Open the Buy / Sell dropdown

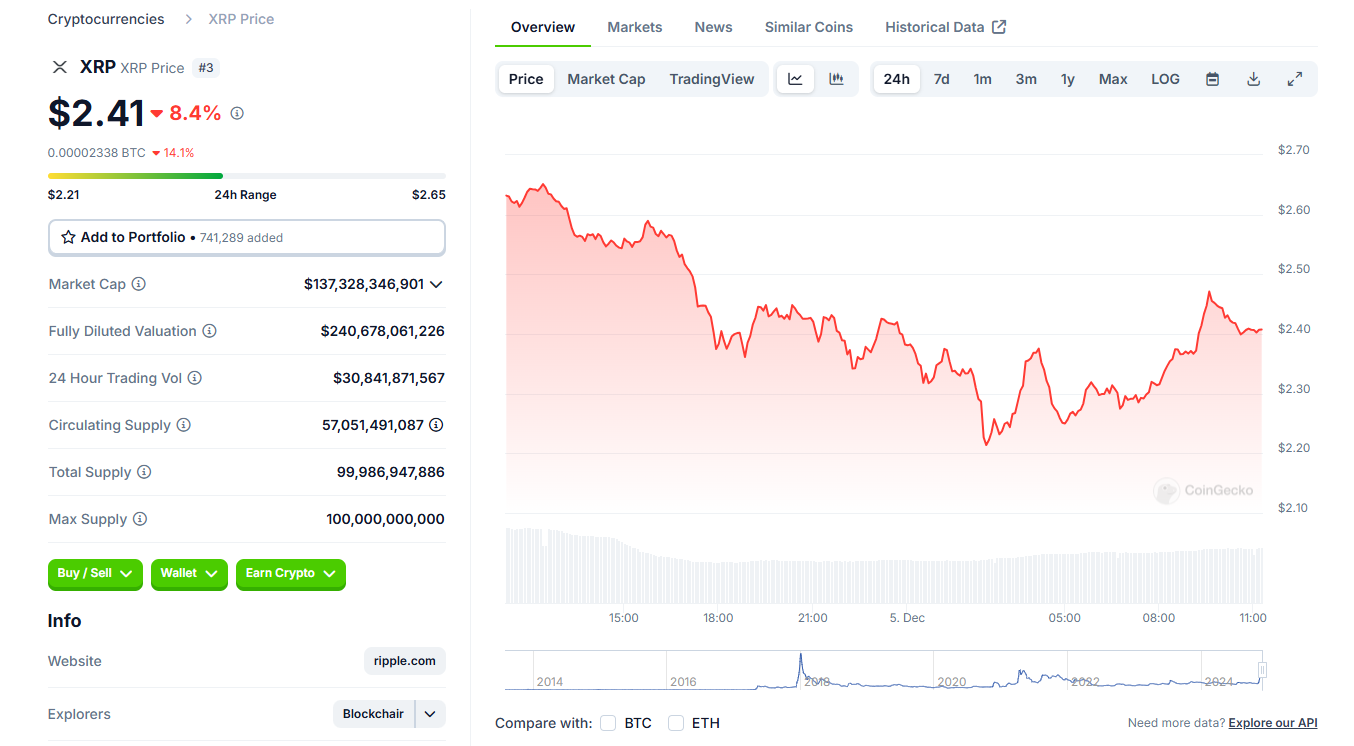[x=95, y=573]
